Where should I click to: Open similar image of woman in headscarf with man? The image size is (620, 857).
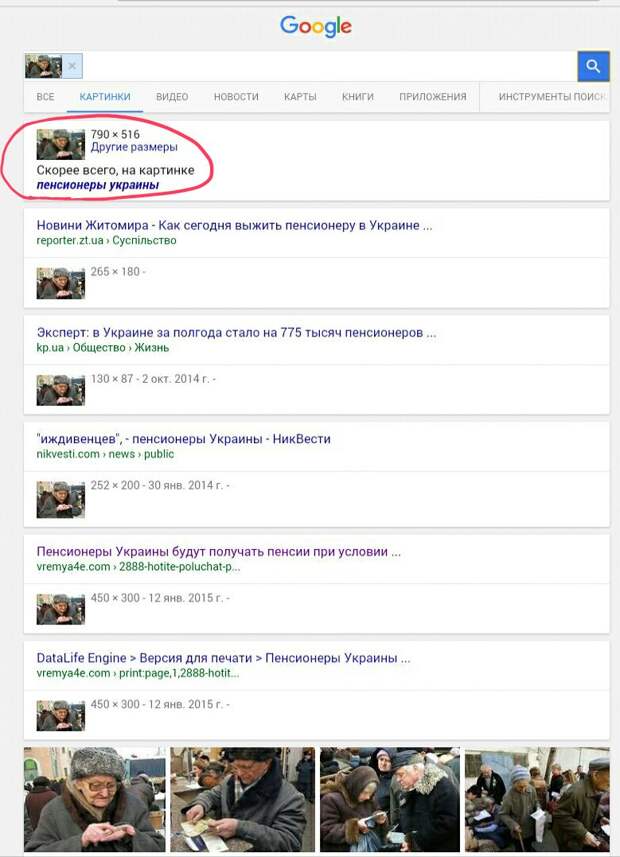pos(390,799)
